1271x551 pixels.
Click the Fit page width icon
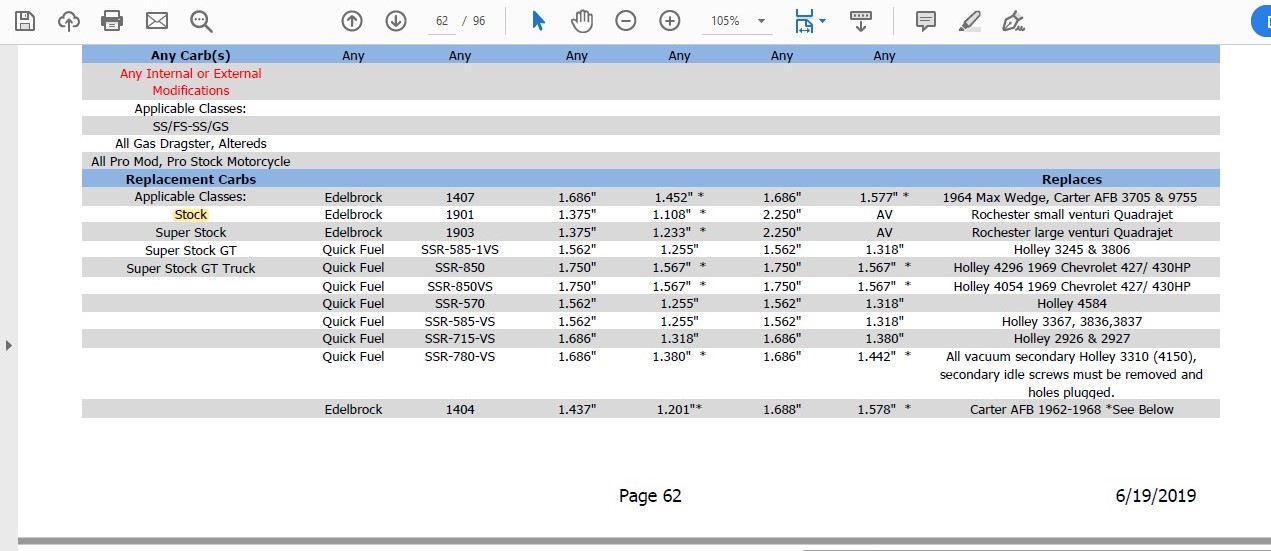coord(804,21)
